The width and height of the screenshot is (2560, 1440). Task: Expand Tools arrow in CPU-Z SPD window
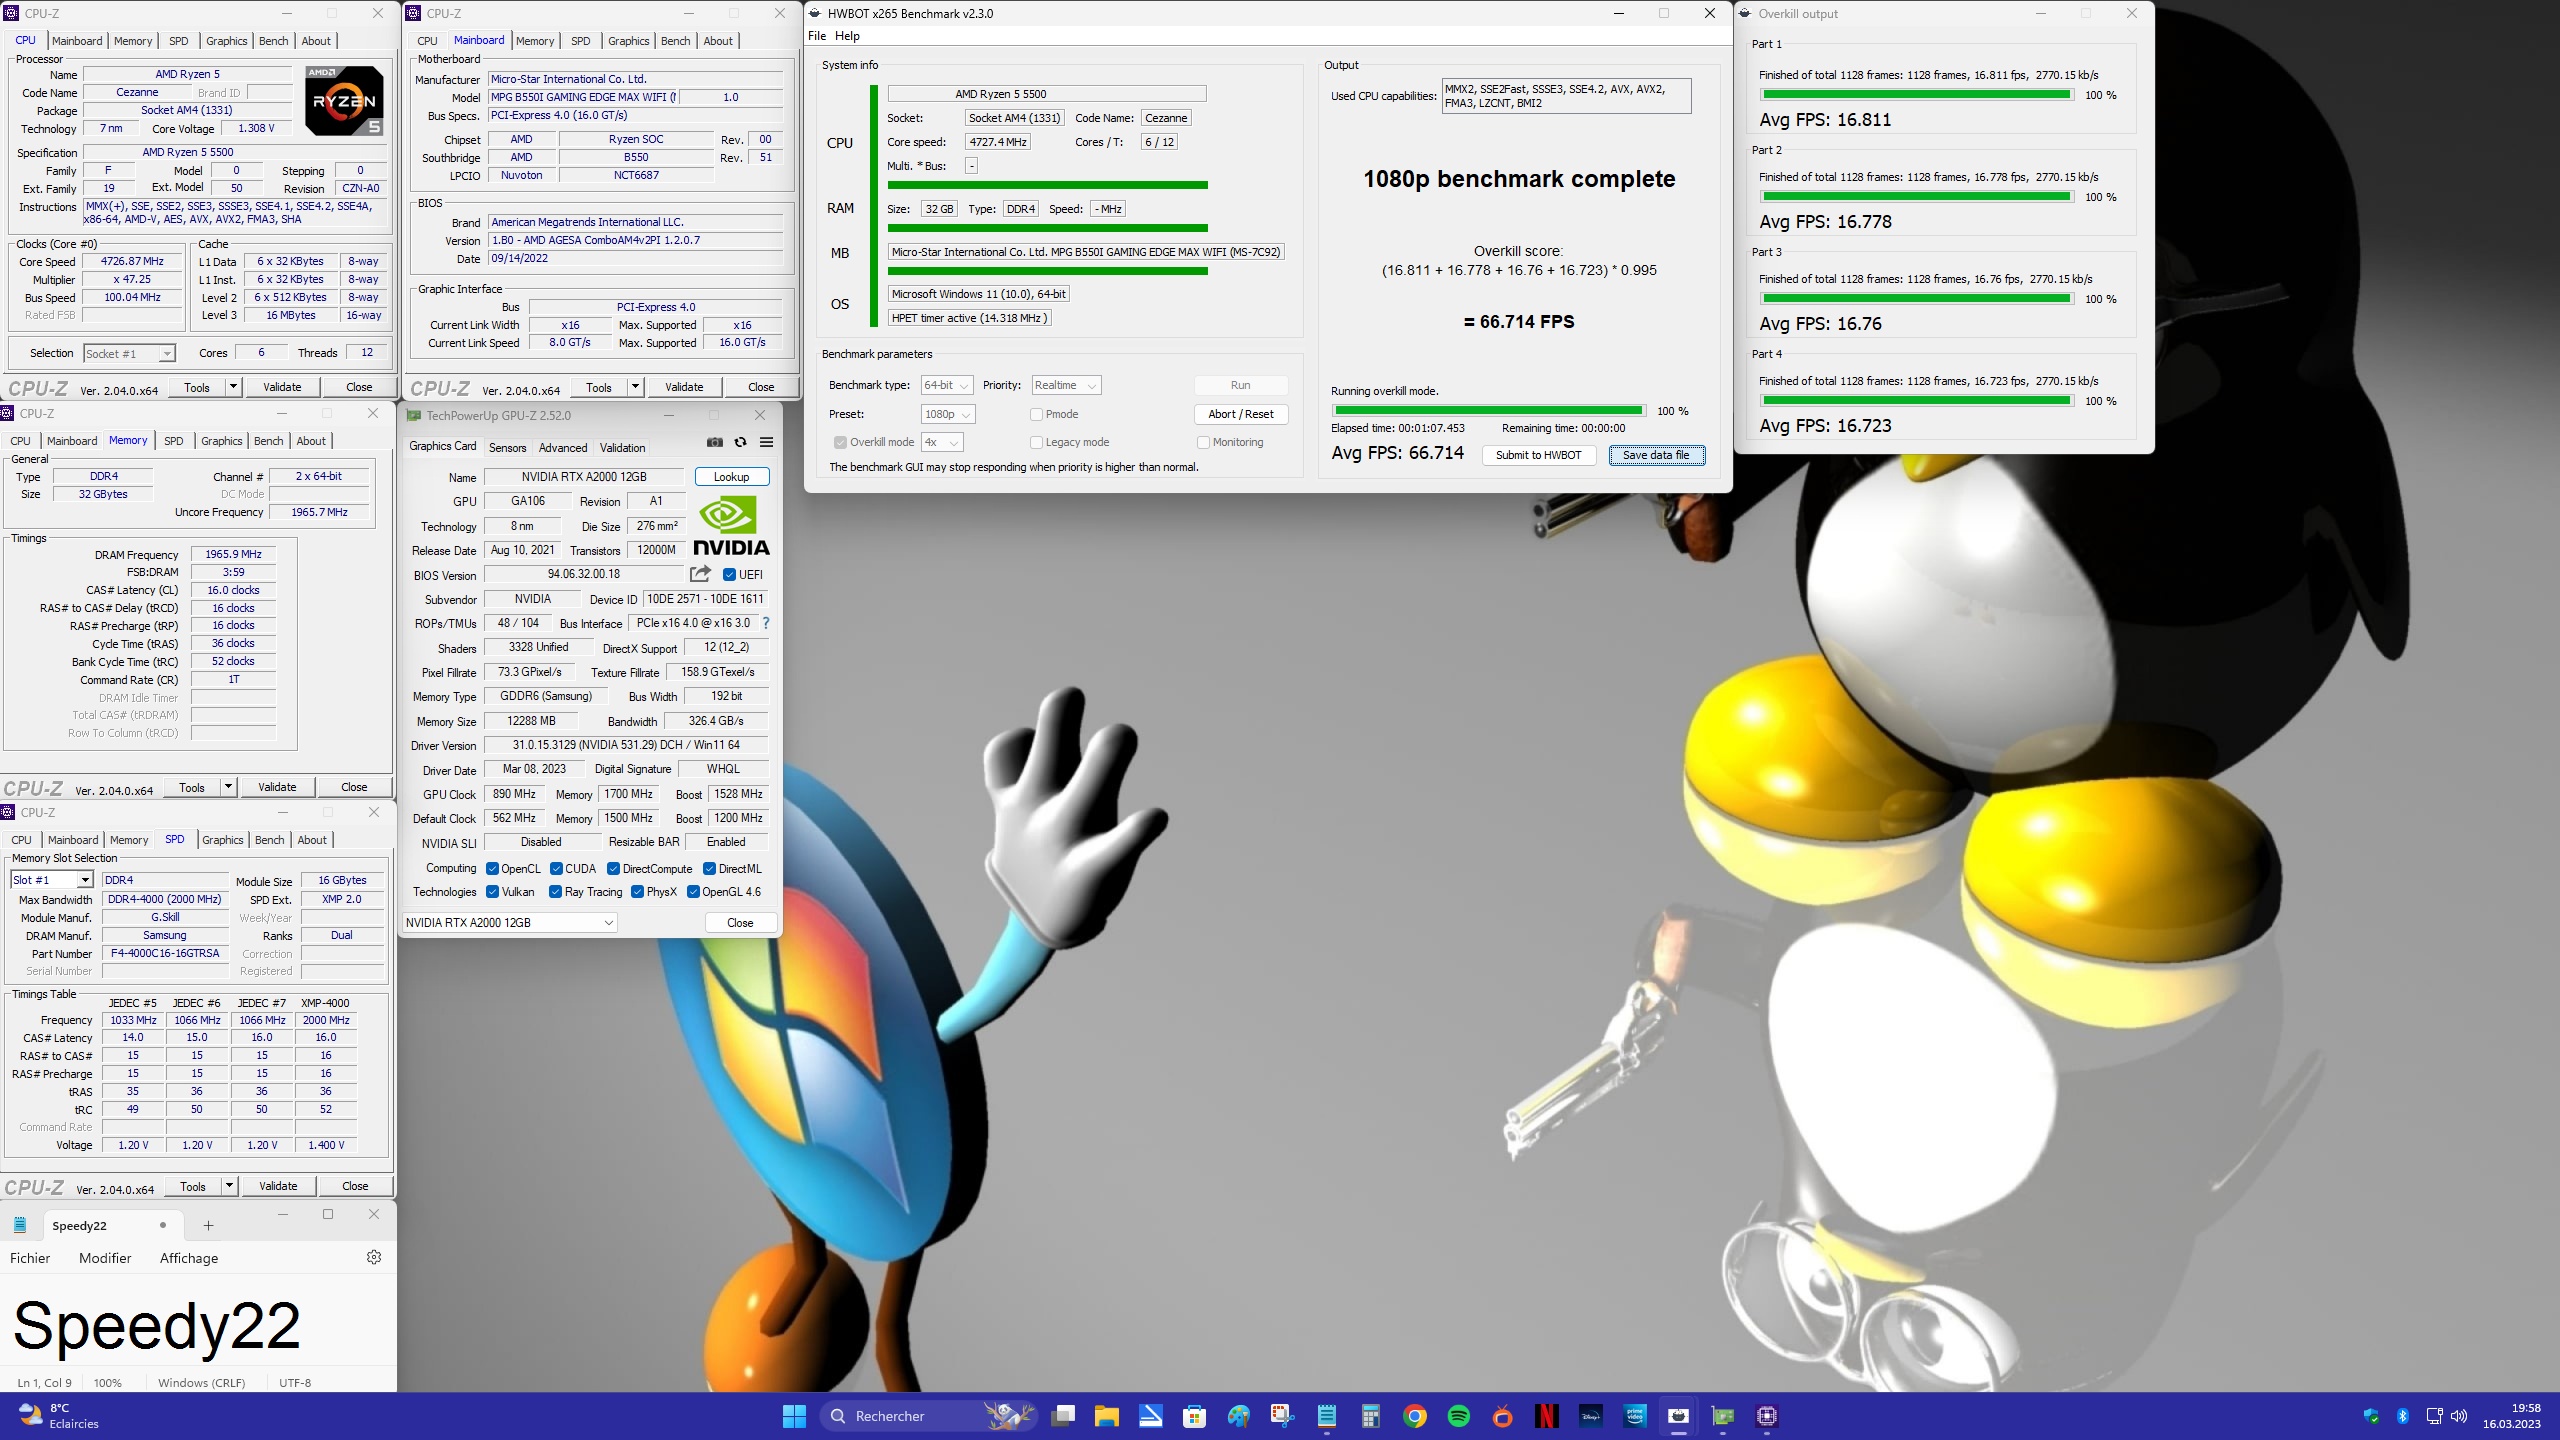(229, 1186)
